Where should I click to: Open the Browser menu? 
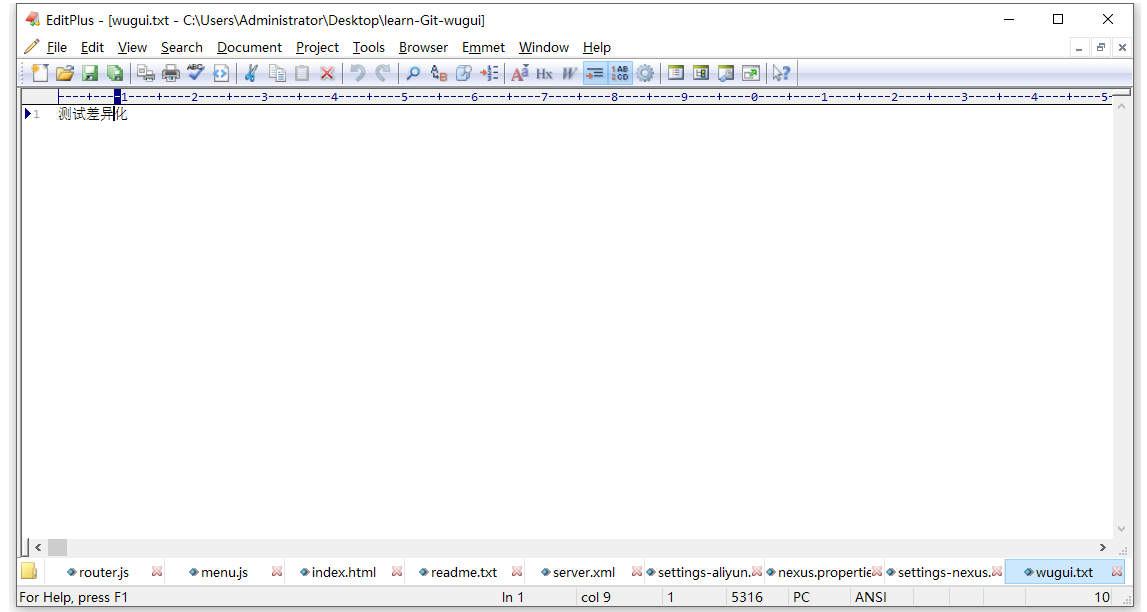pos(424,48)
